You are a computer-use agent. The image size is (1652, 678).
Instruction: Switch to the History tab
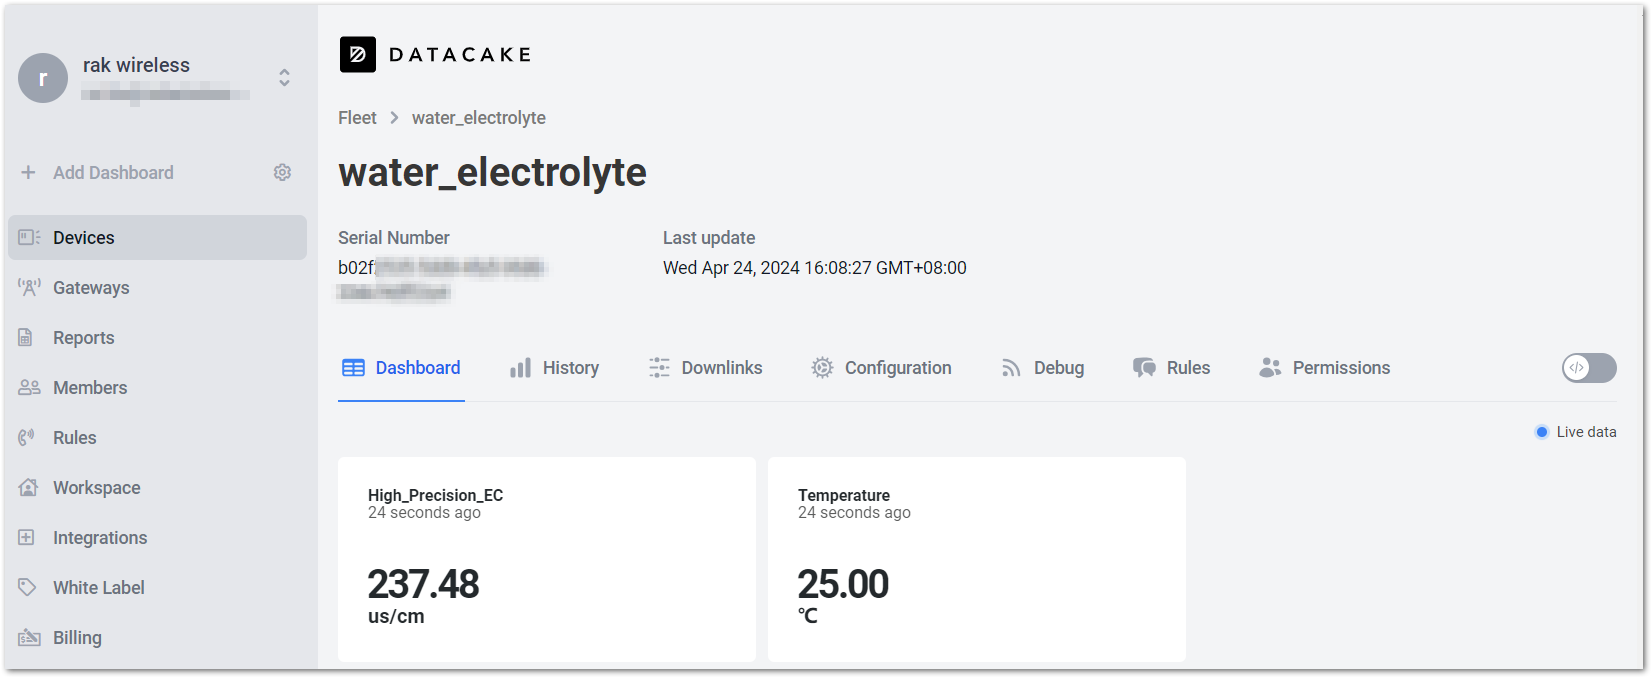554,368
